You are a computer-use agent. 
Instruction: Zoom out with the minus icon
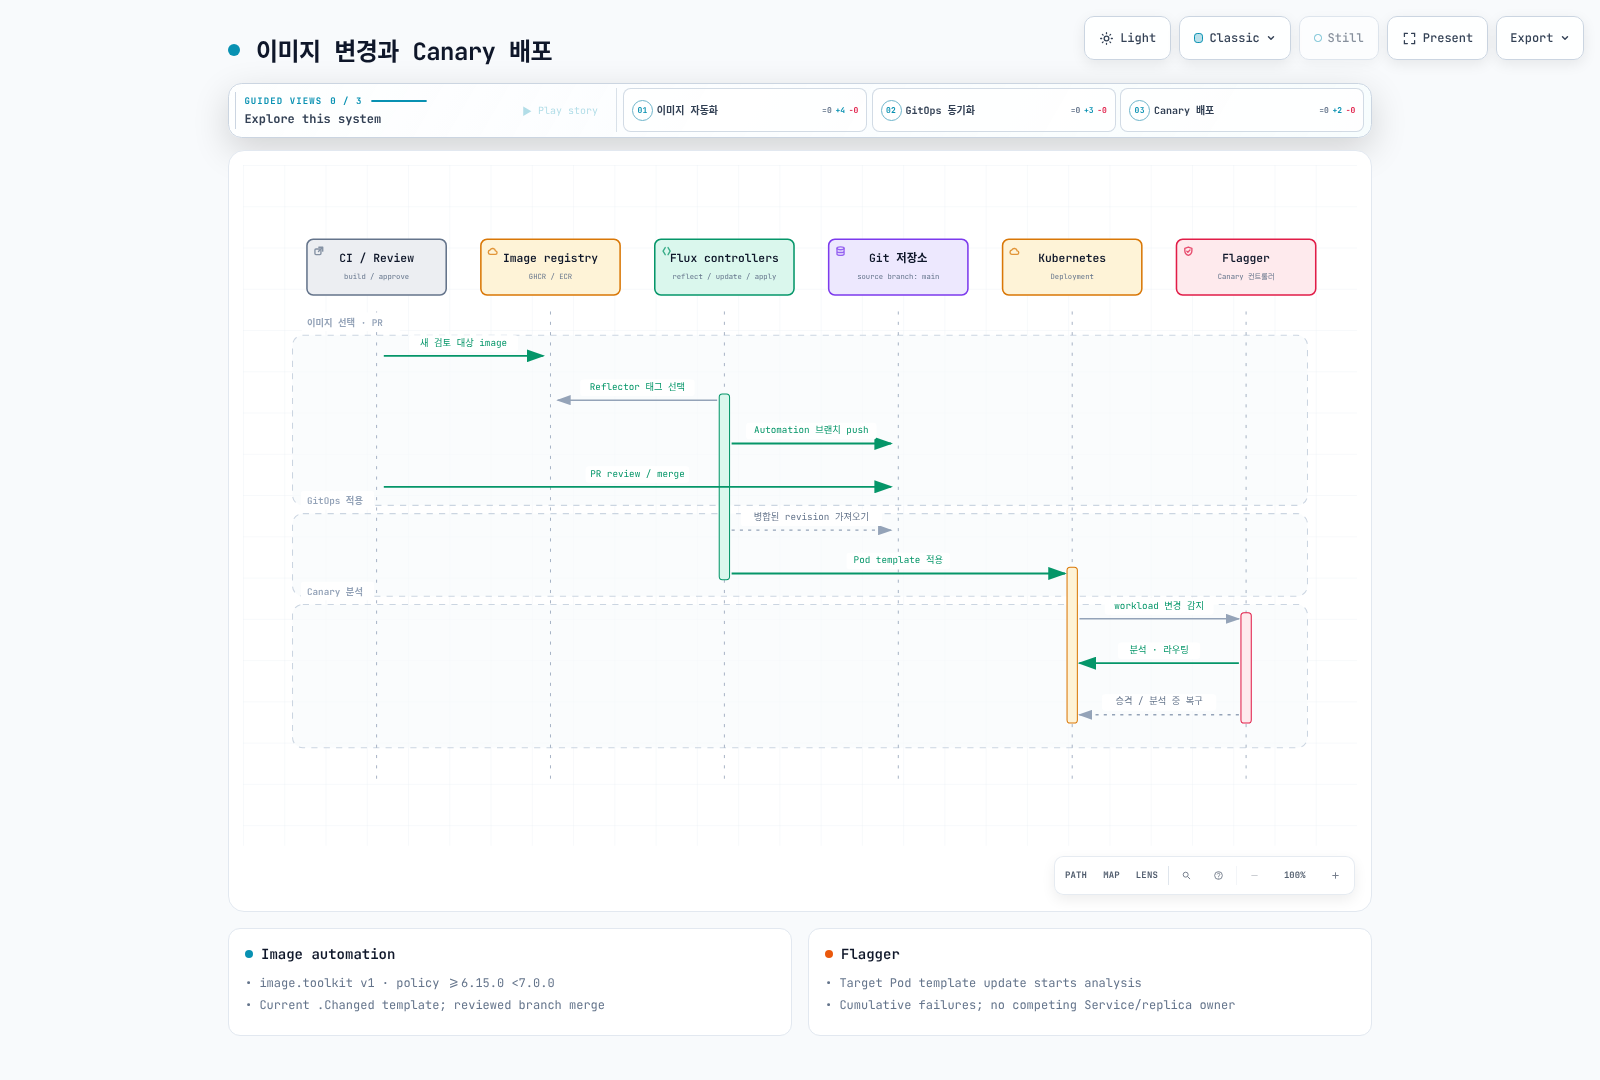pyautogui.click(x=1254, y=875)
